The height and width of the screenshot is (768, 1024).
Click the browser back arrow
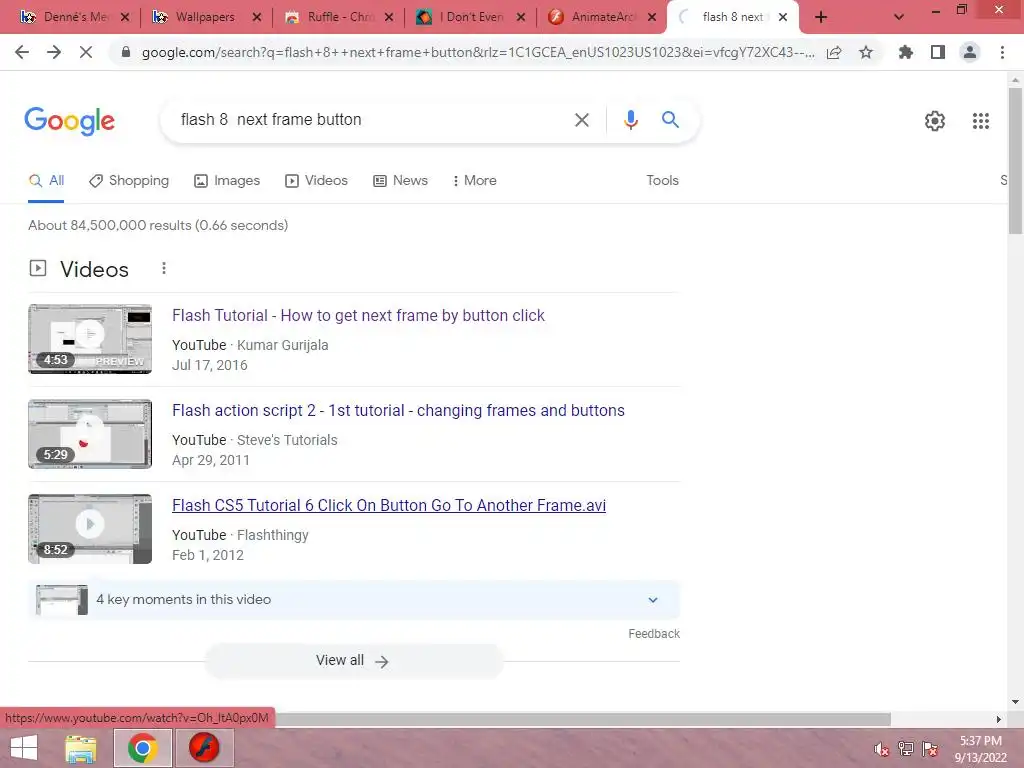click(x=22, y=52)
